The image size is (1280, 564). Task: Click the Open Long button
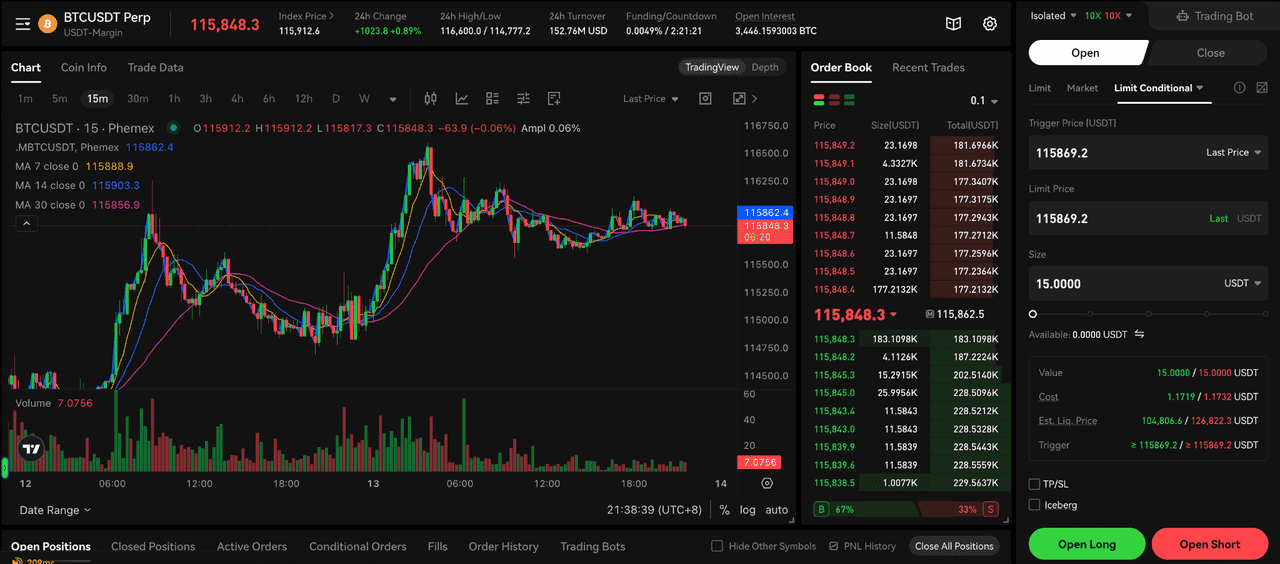point(1087,544)
